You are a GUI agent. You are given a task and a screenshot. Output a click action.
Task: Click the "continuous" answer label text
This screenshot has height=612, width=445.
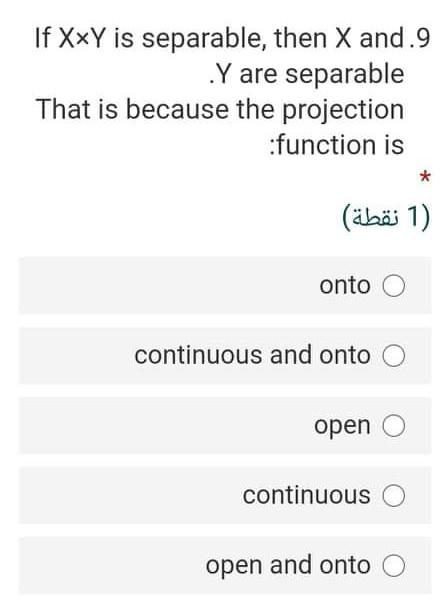click(306, 495)
